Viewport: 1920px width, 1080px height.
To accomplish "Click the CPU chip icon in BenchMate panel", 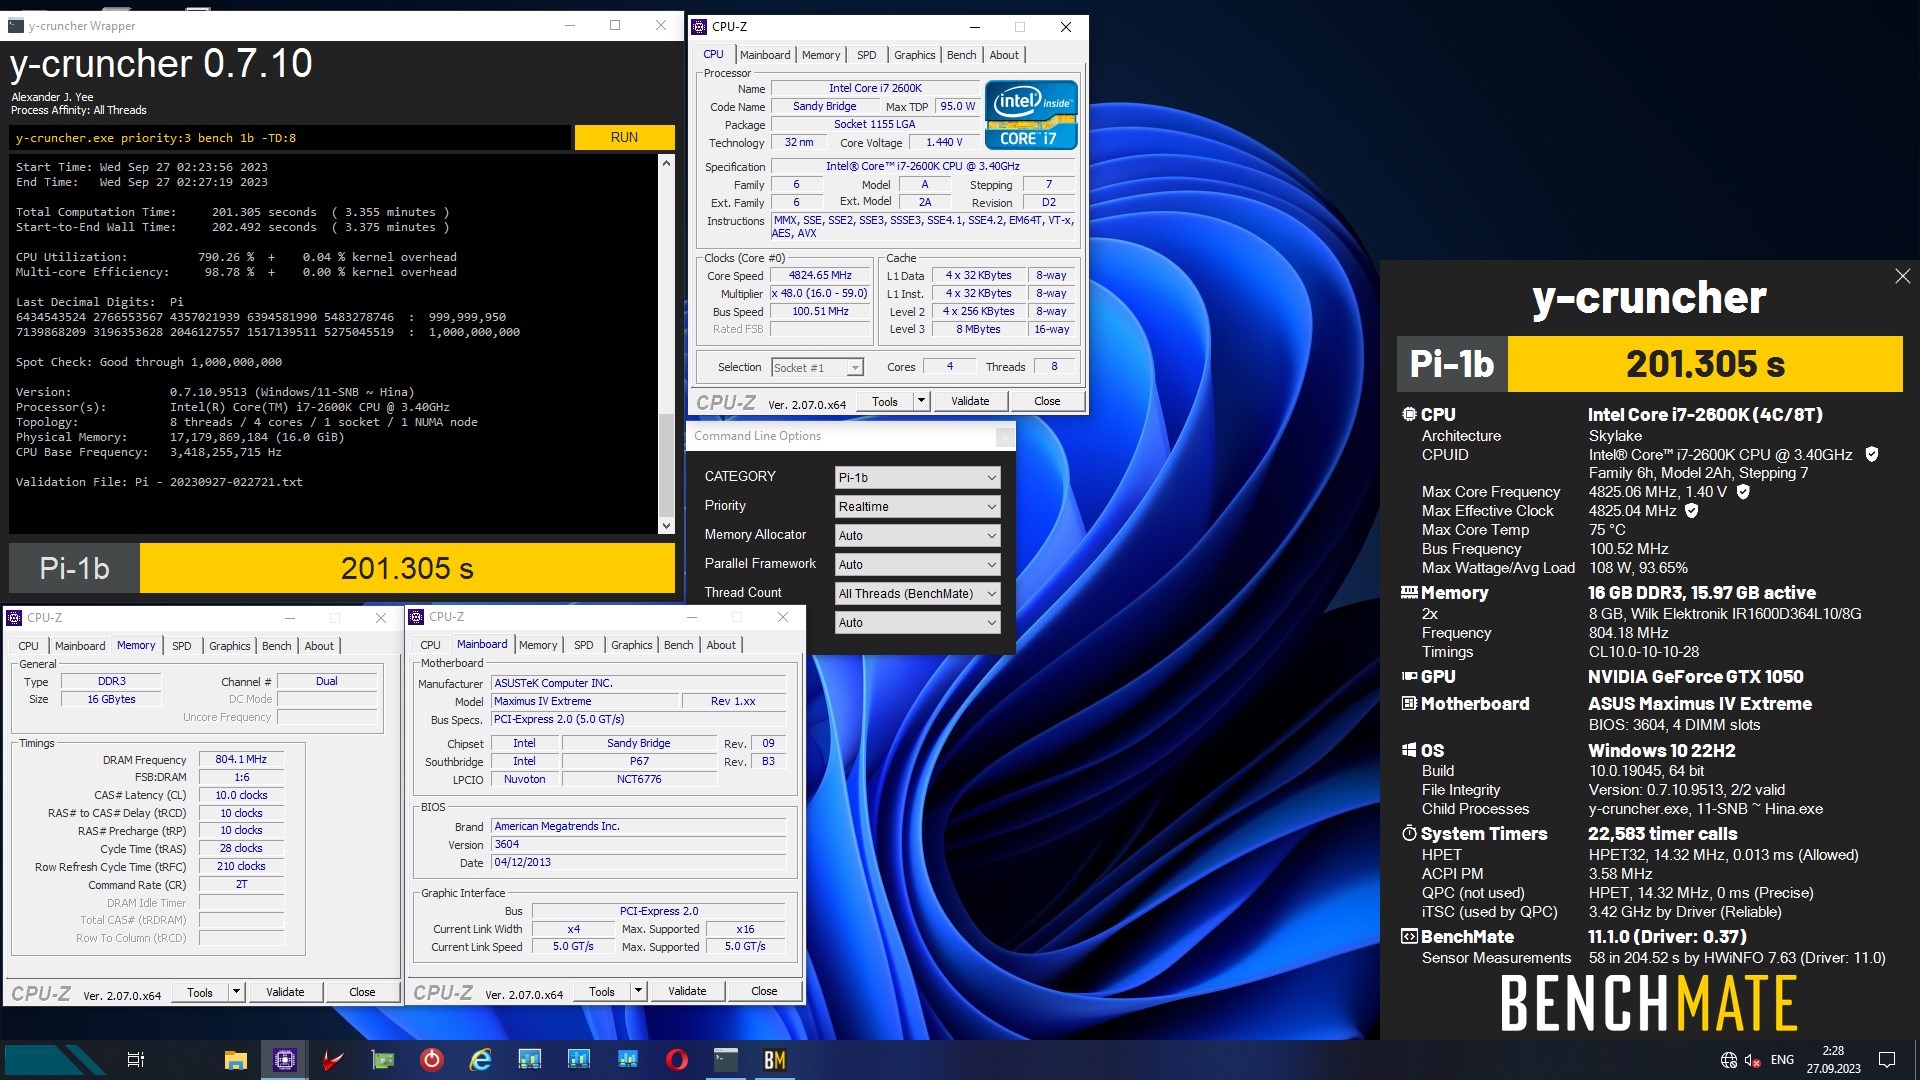I will [1409, 414].
